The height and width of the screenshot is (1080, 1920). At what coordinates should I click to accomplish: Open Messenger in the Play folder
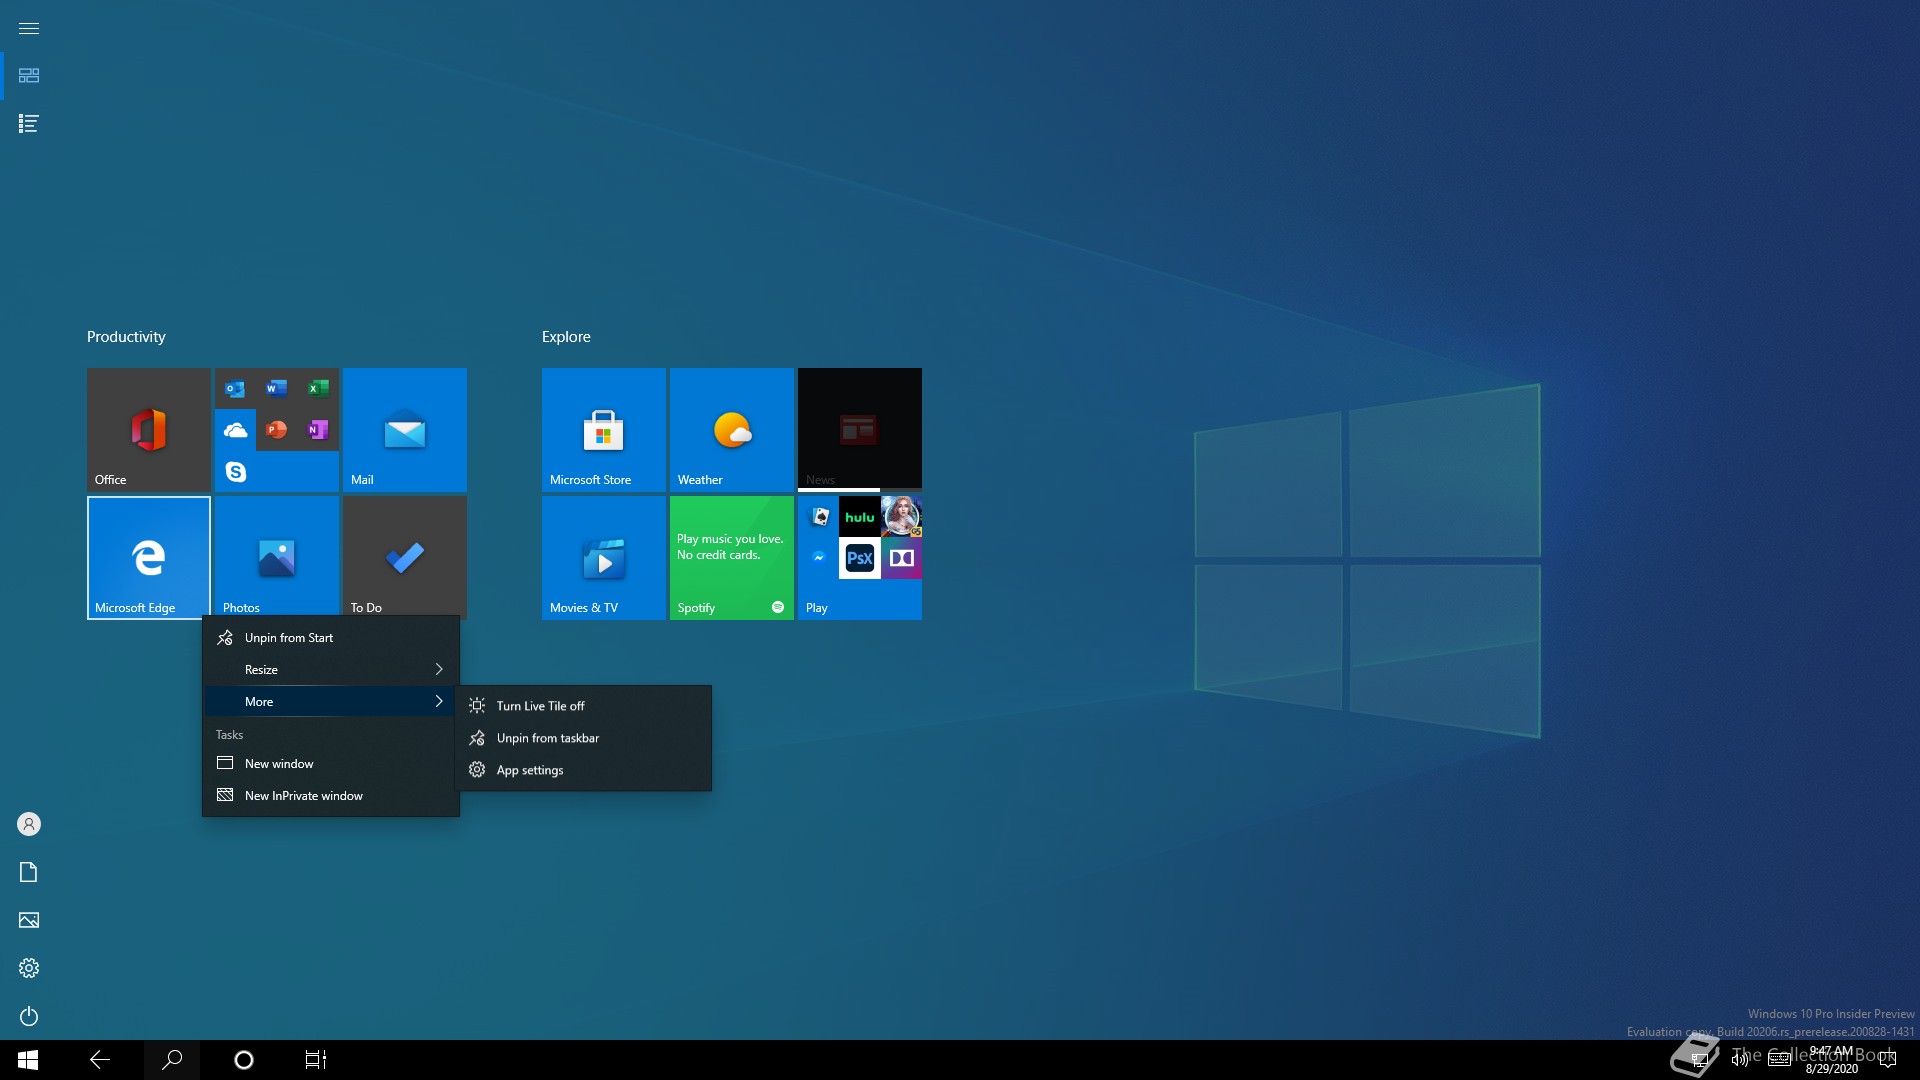(x=819, y=558)
